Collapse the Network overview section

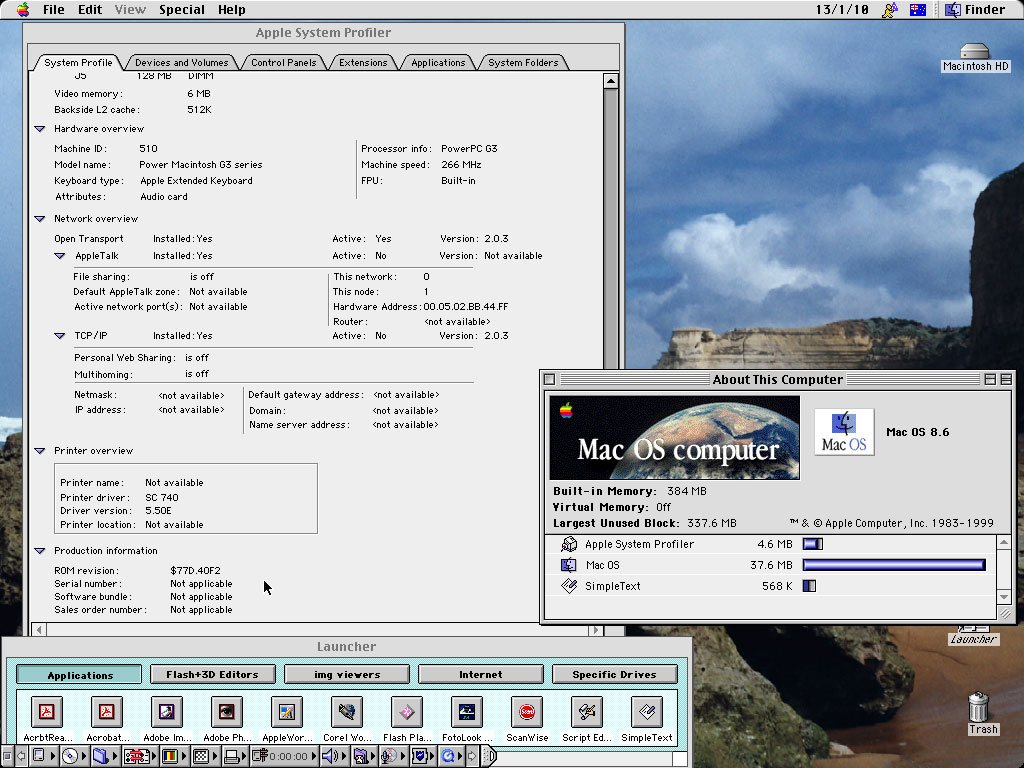40,219
